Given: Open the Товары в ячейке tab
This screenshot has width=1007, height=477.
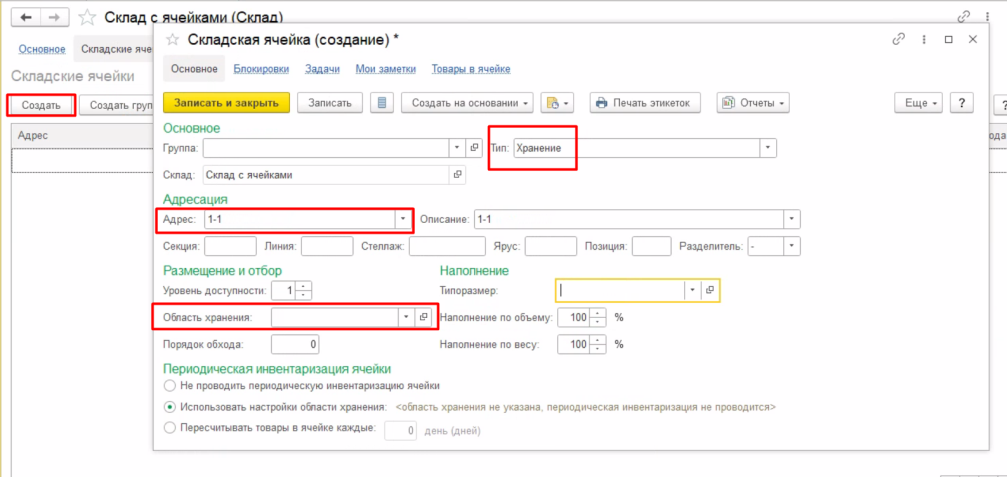Looking at the screenshot, I should click(471, 69).
